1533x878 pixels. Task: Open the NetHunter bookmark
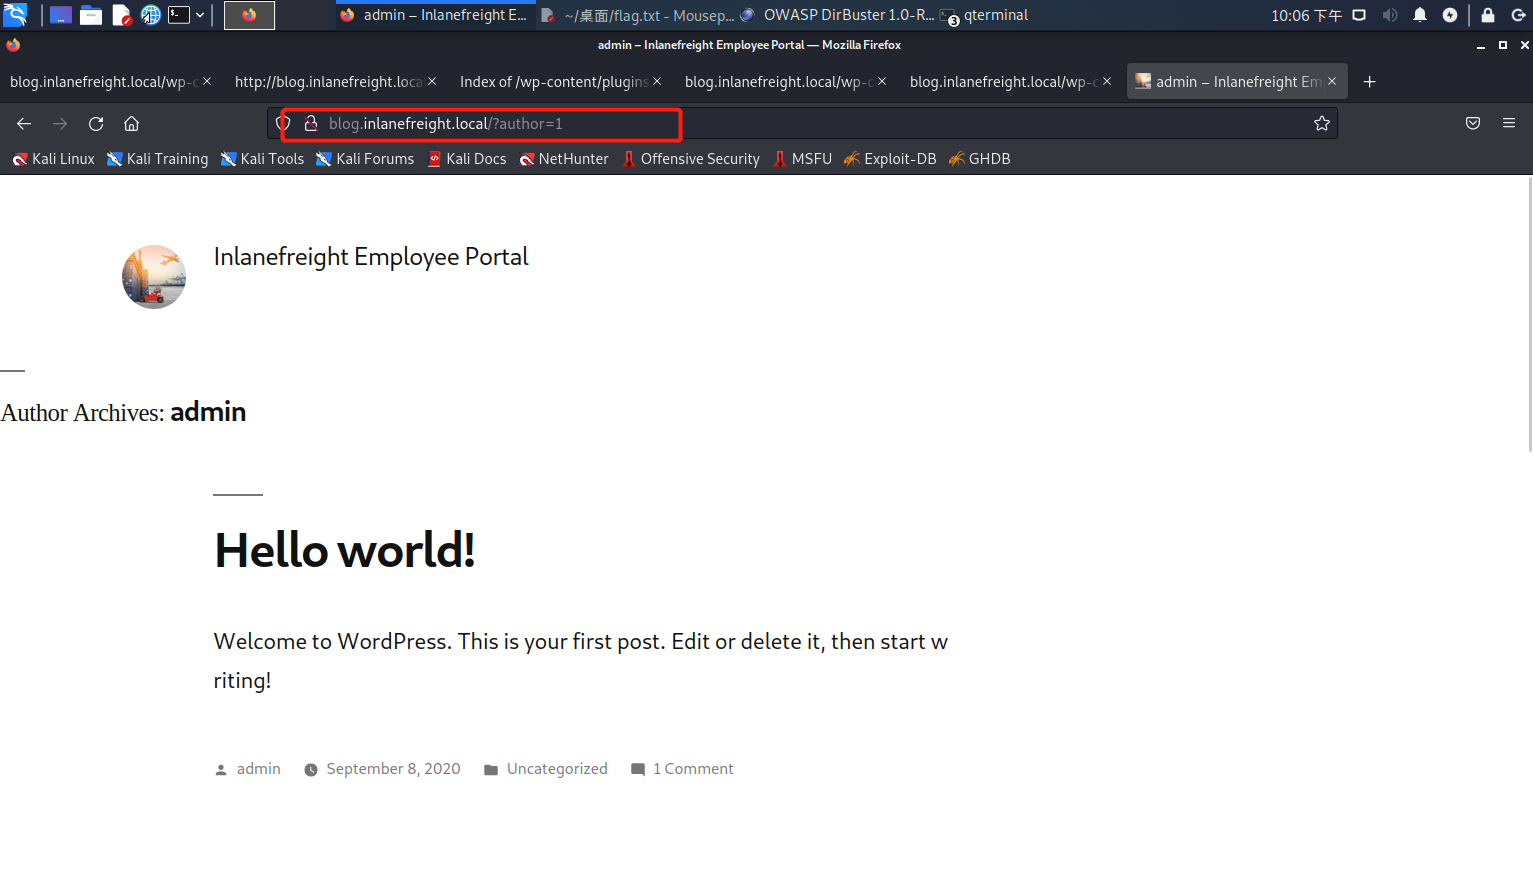coord(564,159)
